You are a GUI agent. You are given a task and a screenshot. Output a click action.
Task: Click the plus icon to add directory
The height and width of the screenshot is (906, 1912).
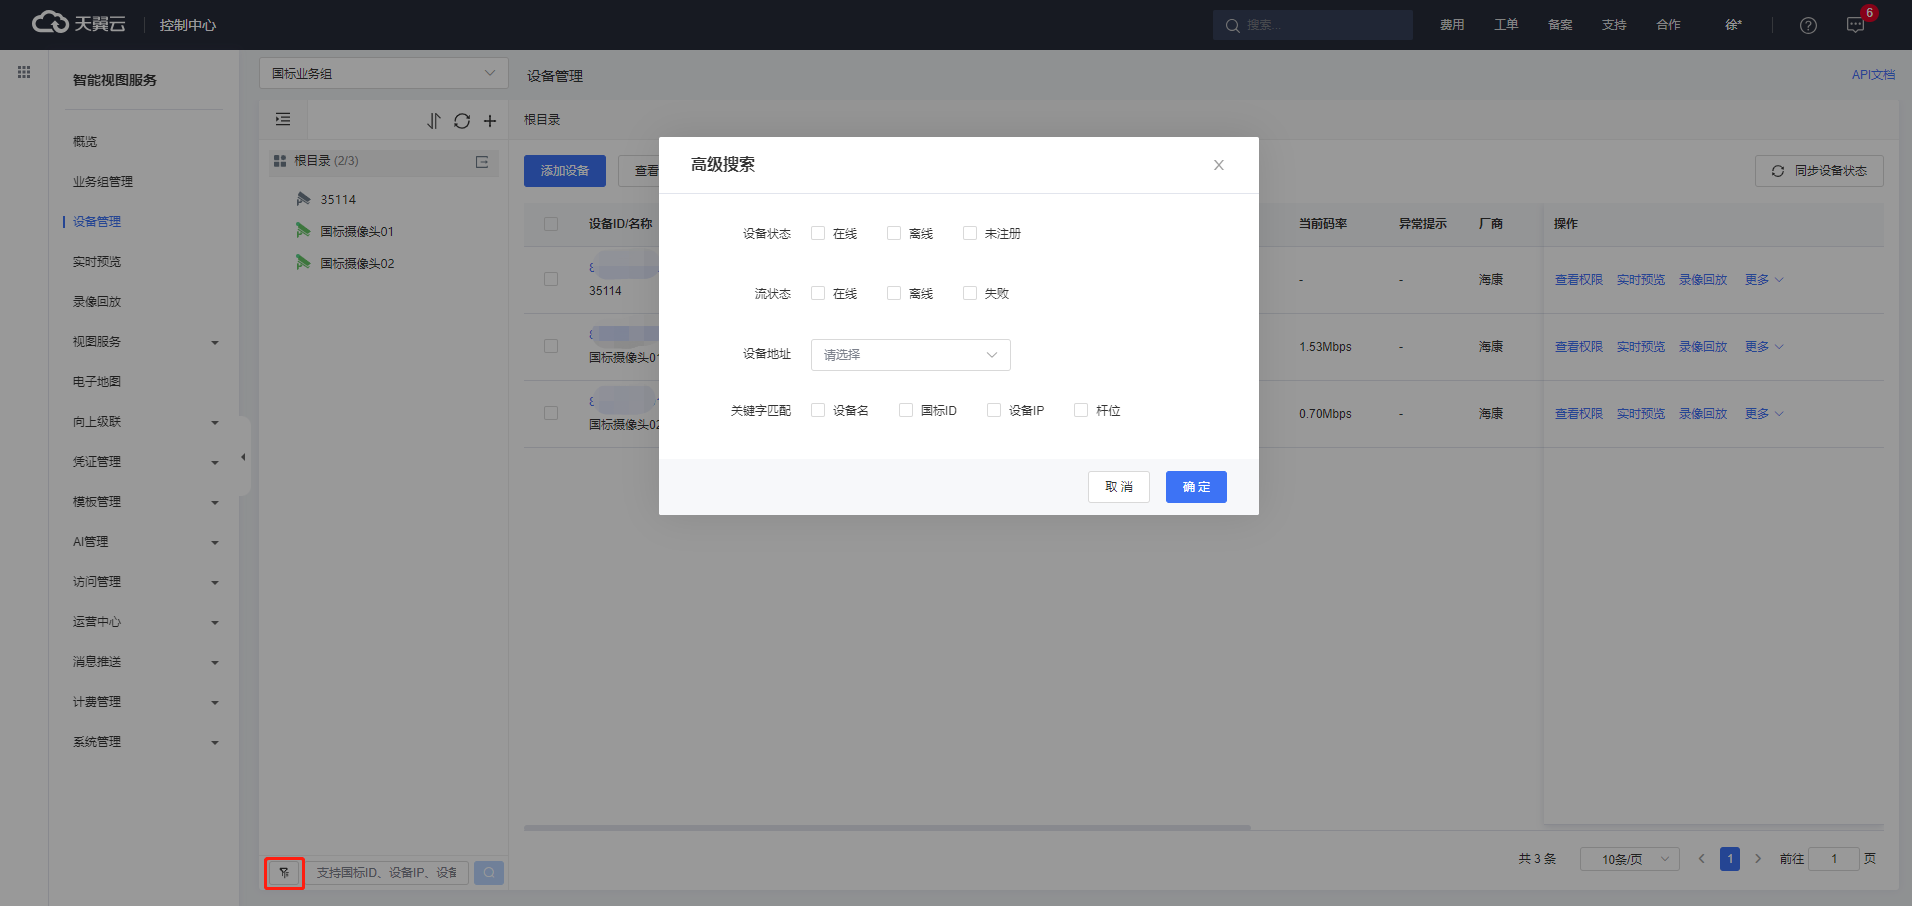click(490, 121)
